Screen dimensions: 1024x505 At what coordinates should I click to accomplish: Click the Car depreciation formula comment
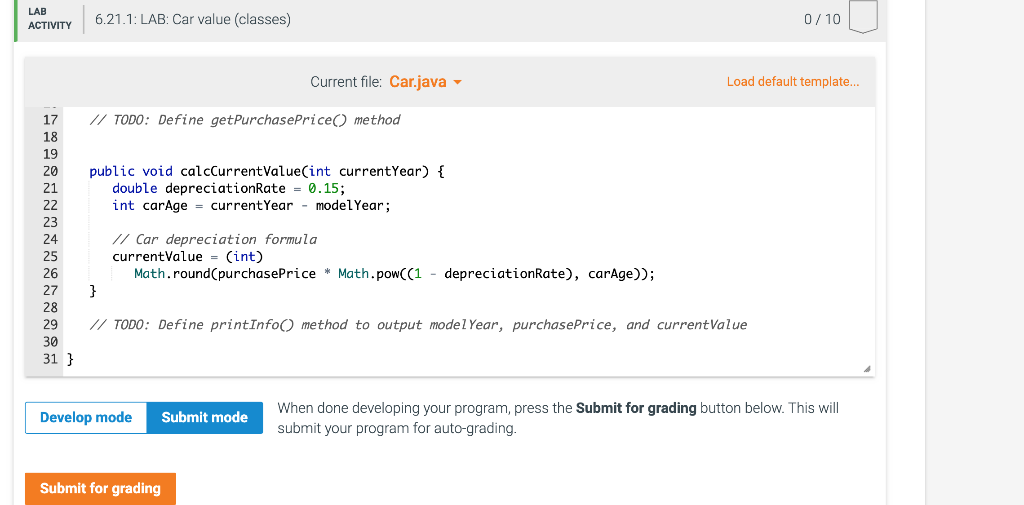click(x=214, y=239)
